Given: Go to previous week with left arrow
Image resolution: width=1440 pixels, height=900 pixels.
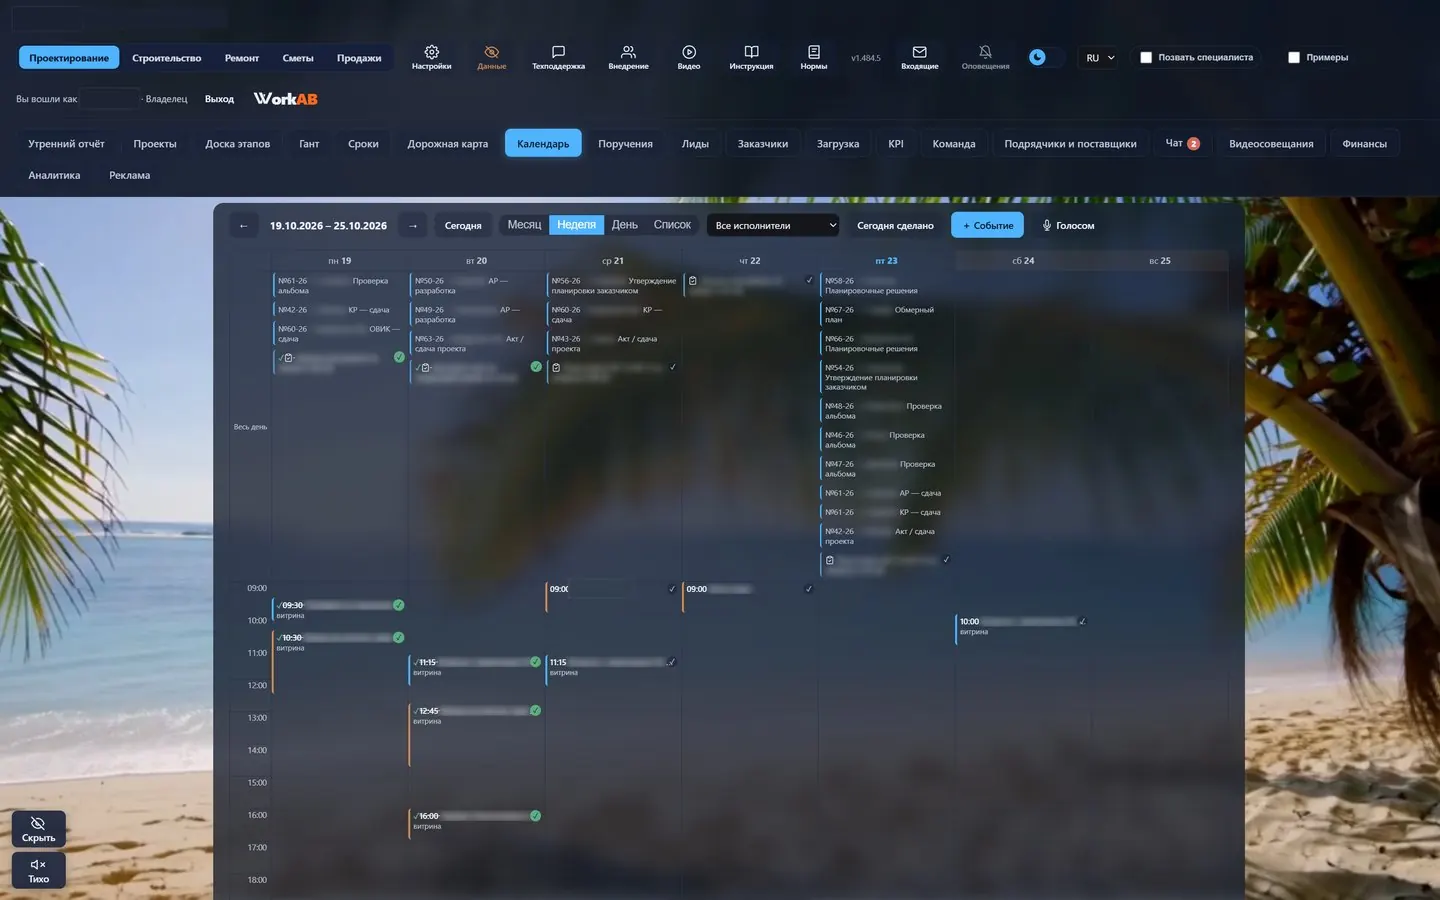Looking at the screenshot, I should (243, 226).
